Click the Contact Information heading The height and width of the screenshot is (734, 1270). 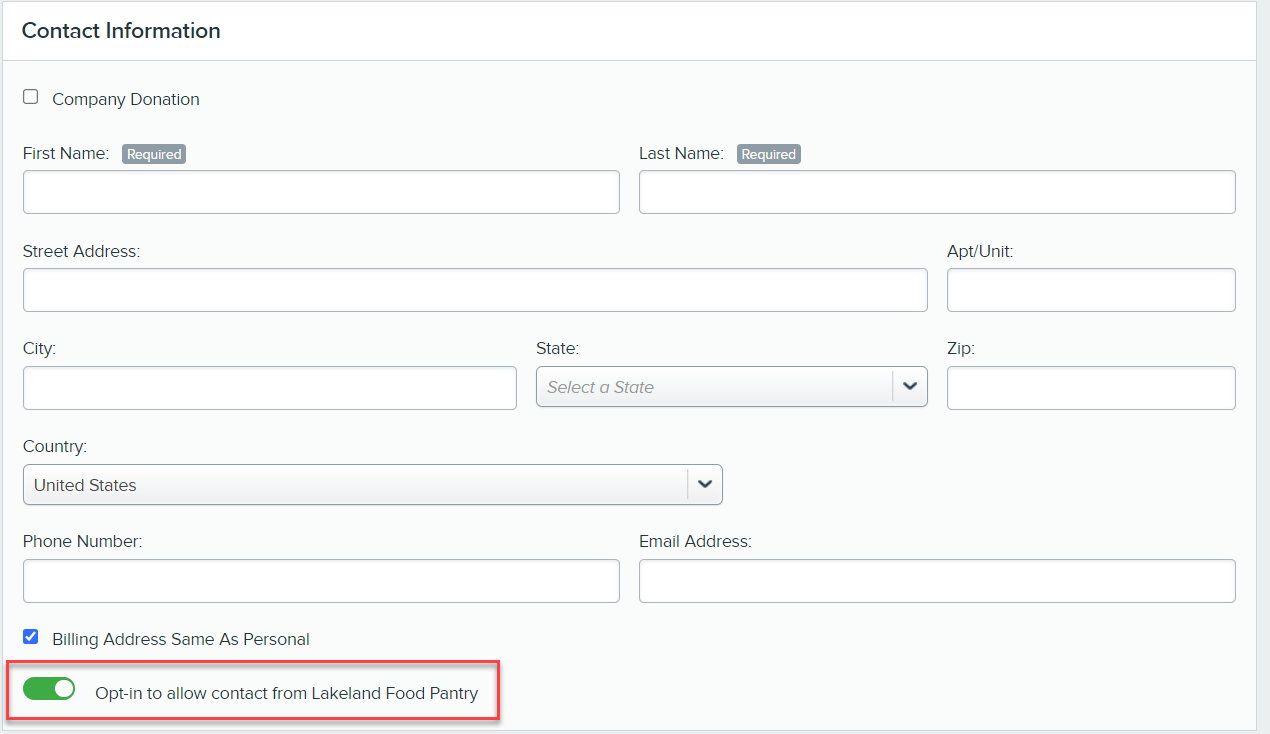[121, 31]
